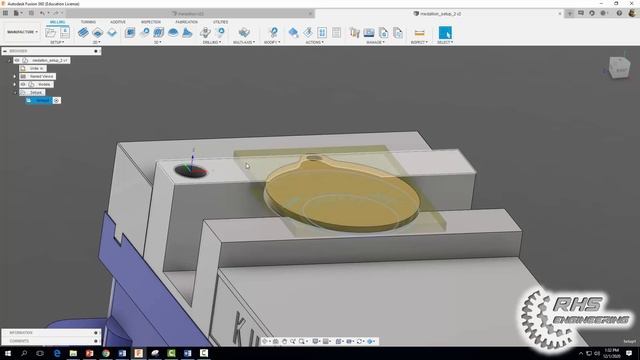Open the Post Library icon
The image size is (640, 360).
[x=398, y=32]
